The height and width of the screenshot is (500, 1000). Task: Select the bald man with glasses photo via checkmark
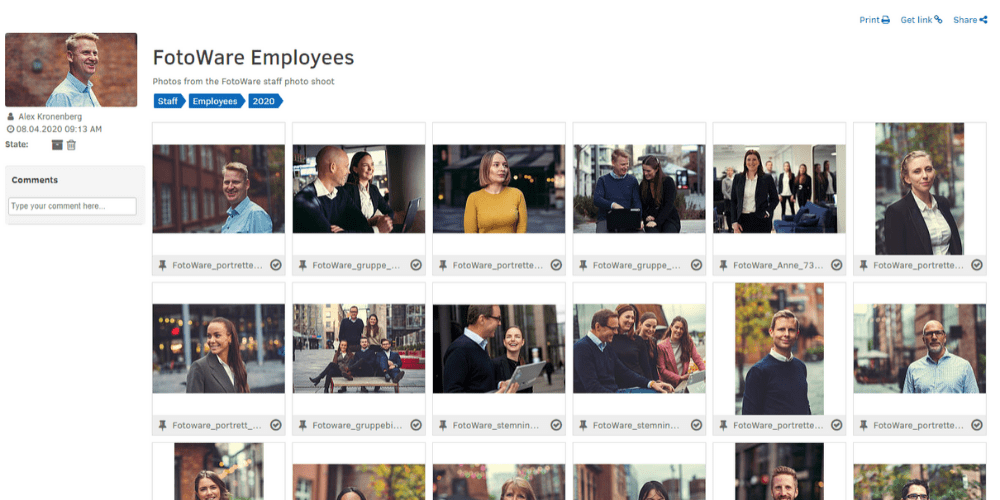pyautogui.click(x=977, y=425)
